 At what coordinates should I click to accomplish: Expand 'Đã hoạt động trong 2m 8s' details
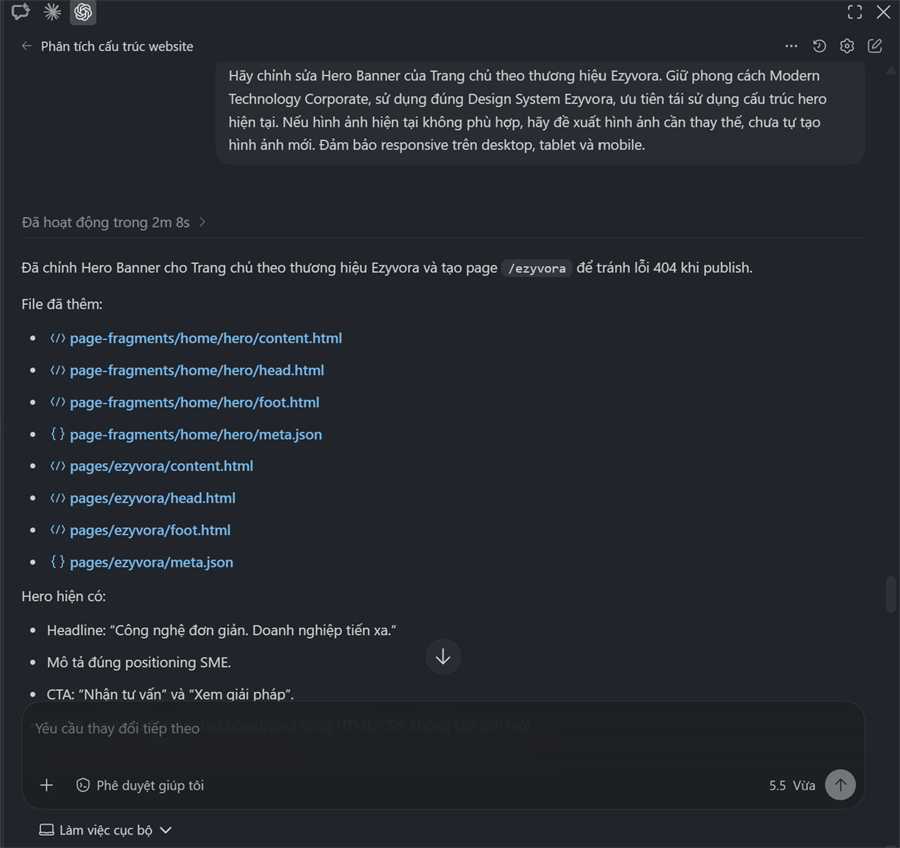114,222
